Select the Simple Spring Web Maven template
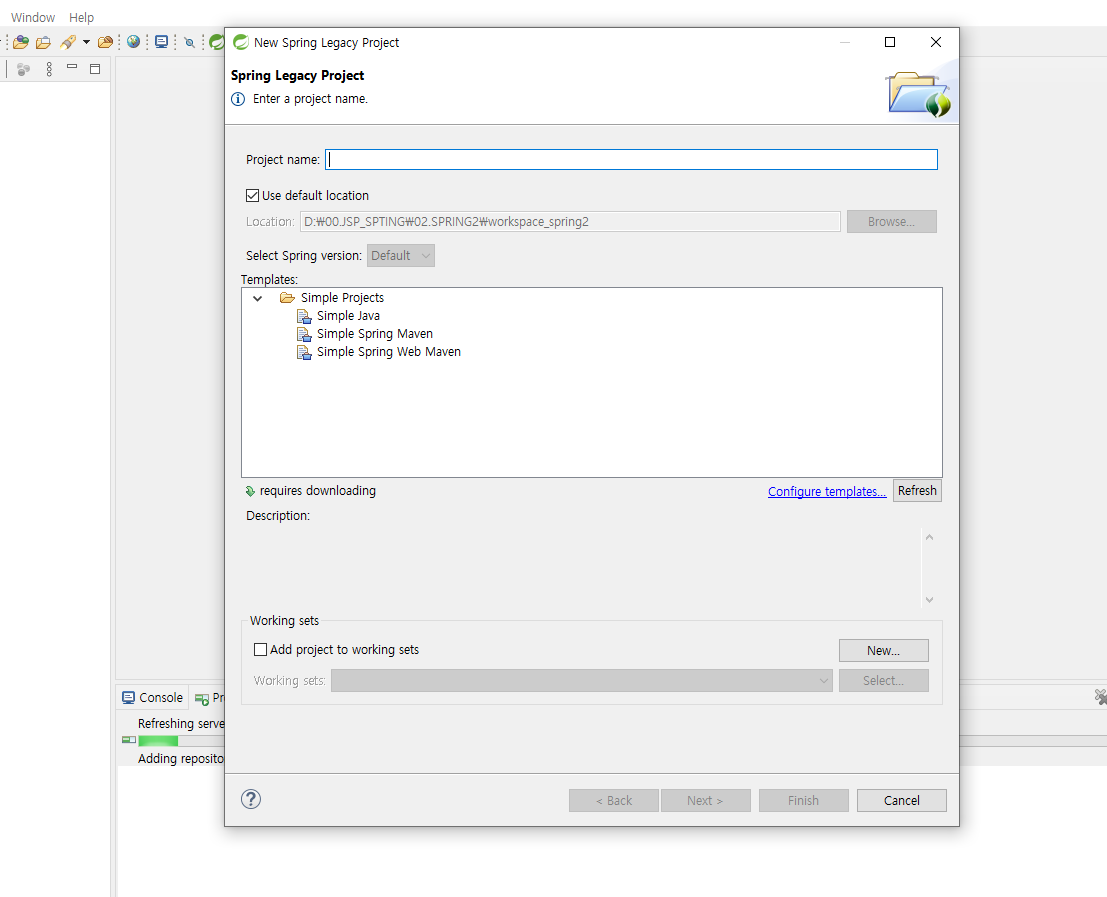The height and width of the screenshot is (897, 1107). coord(388,351)
